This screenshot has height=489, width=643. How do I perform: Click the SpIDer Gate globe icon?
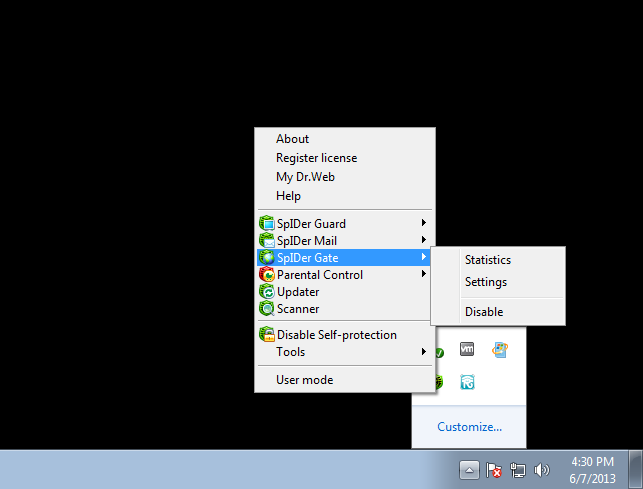(267, 258)
